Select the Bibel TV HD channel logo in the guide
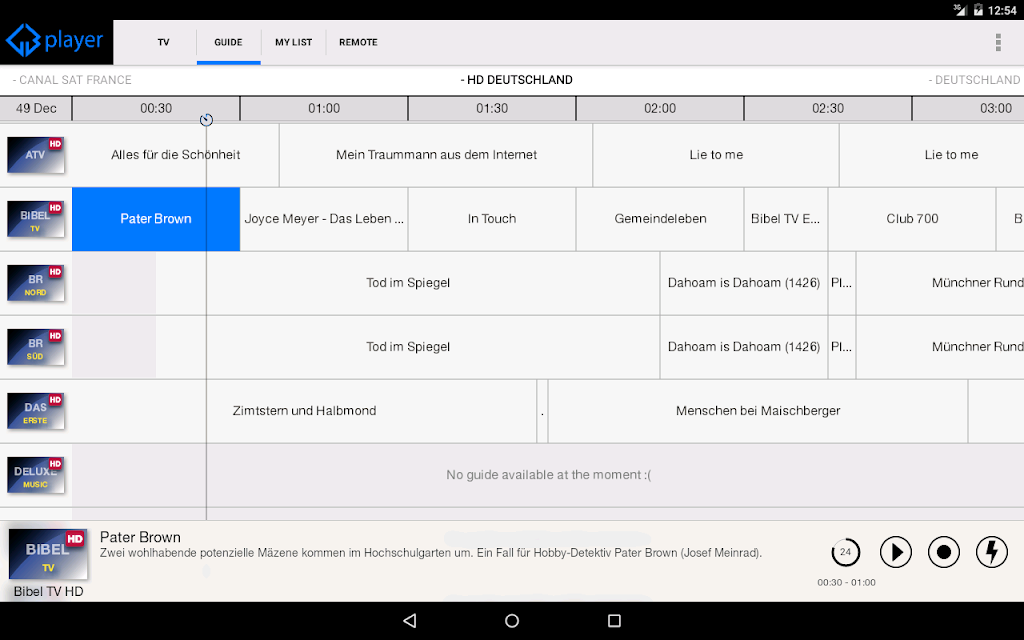 click(x=36, y=219)
